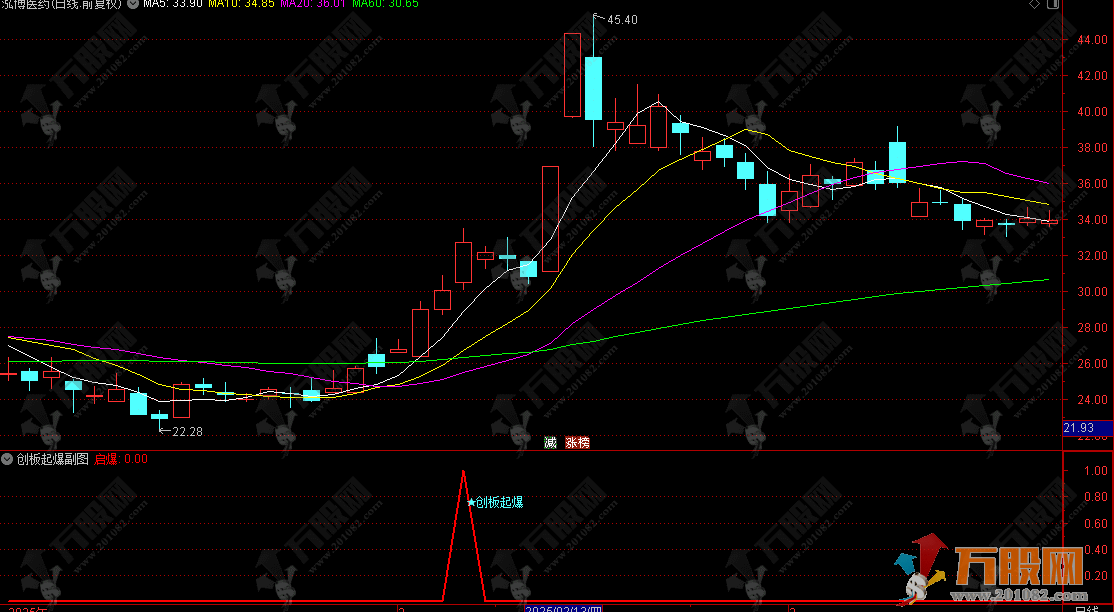1114x612 pixels.
Task: Click the 日线 period label at bottom right
Action: [x=1086, y=607]
